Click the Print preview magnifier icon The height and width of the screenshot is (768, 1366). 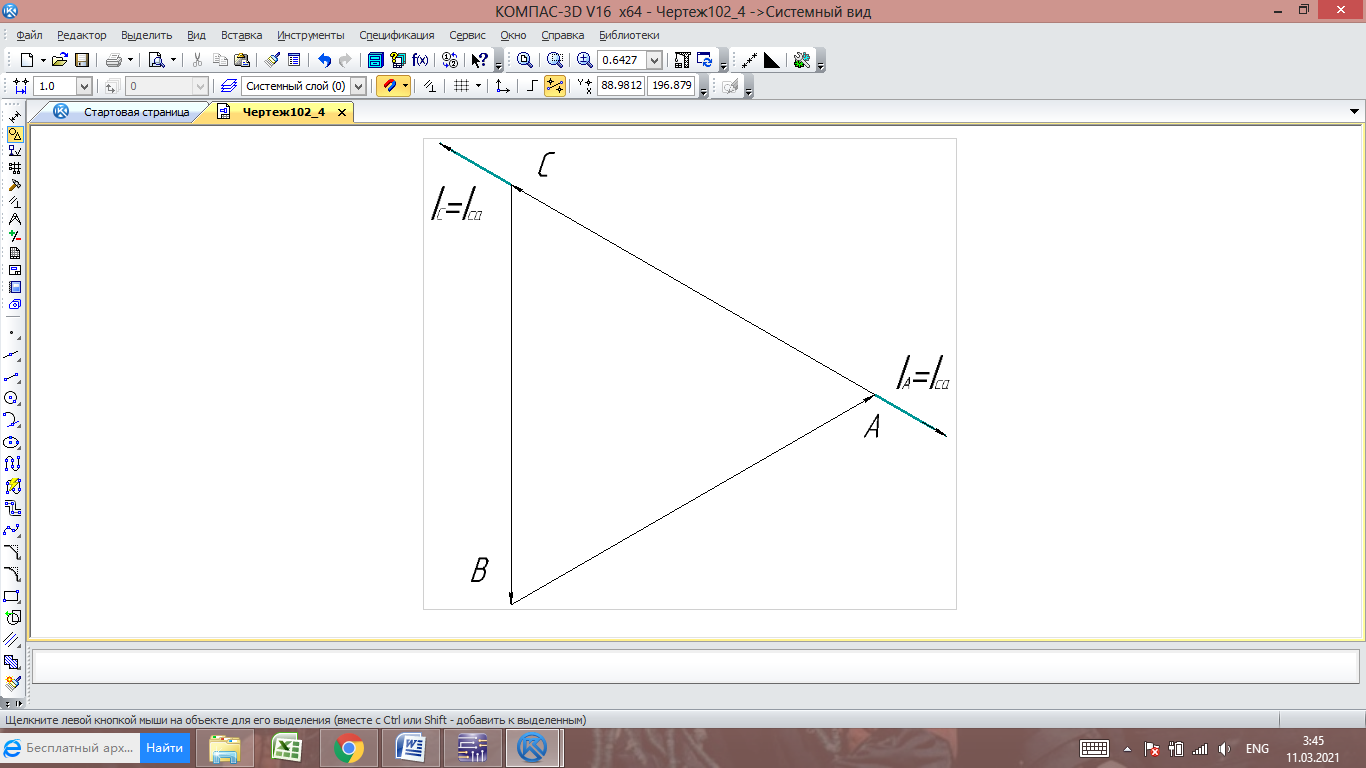(x=156, y=60)
